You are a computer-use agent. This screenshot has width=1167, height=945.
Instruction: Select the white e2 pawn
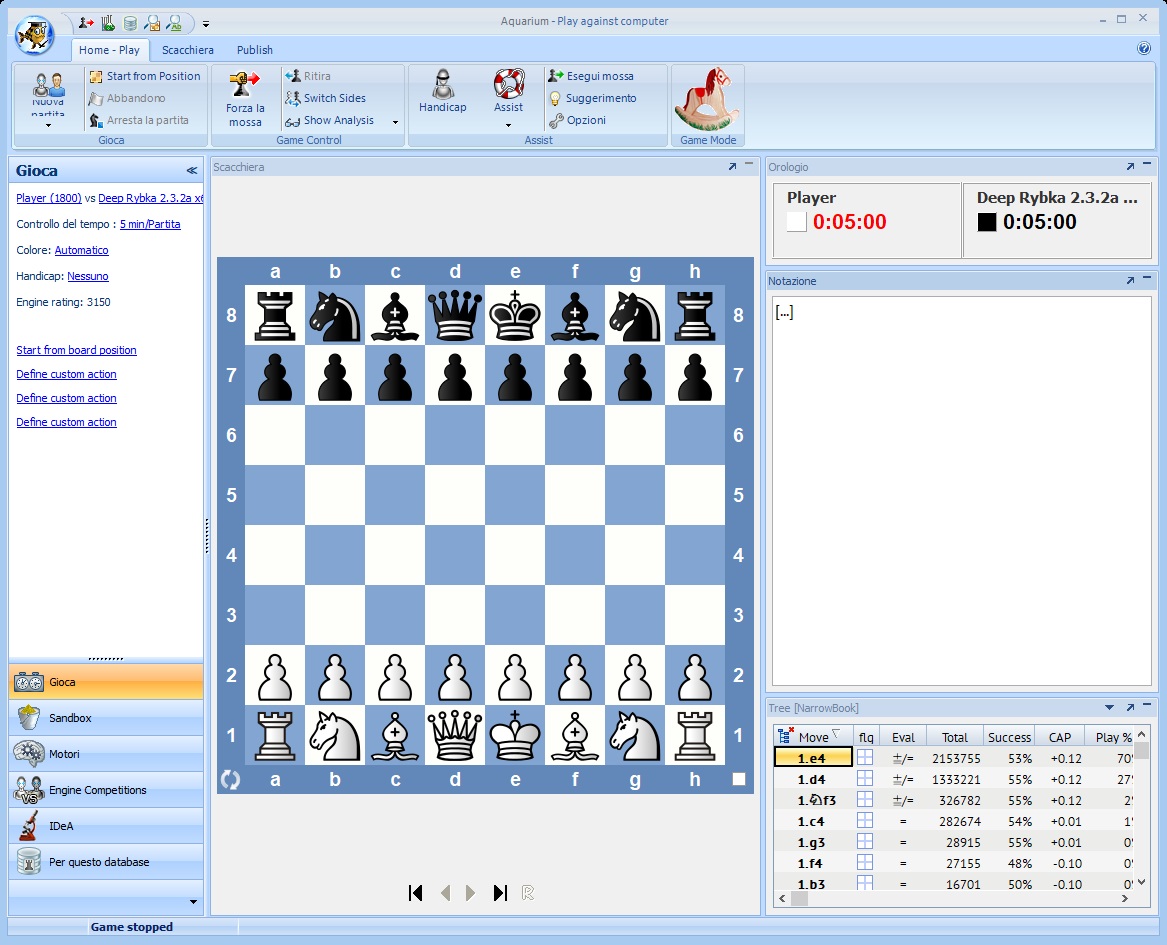coord(515,675)
